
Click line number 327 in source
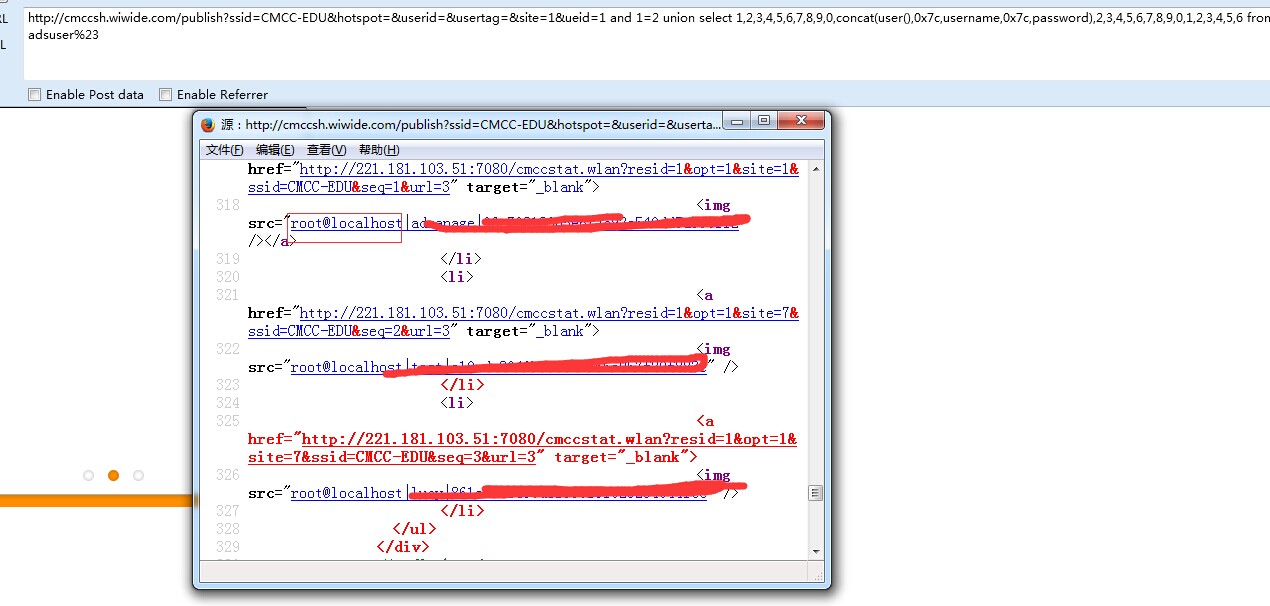pos(226,511)
